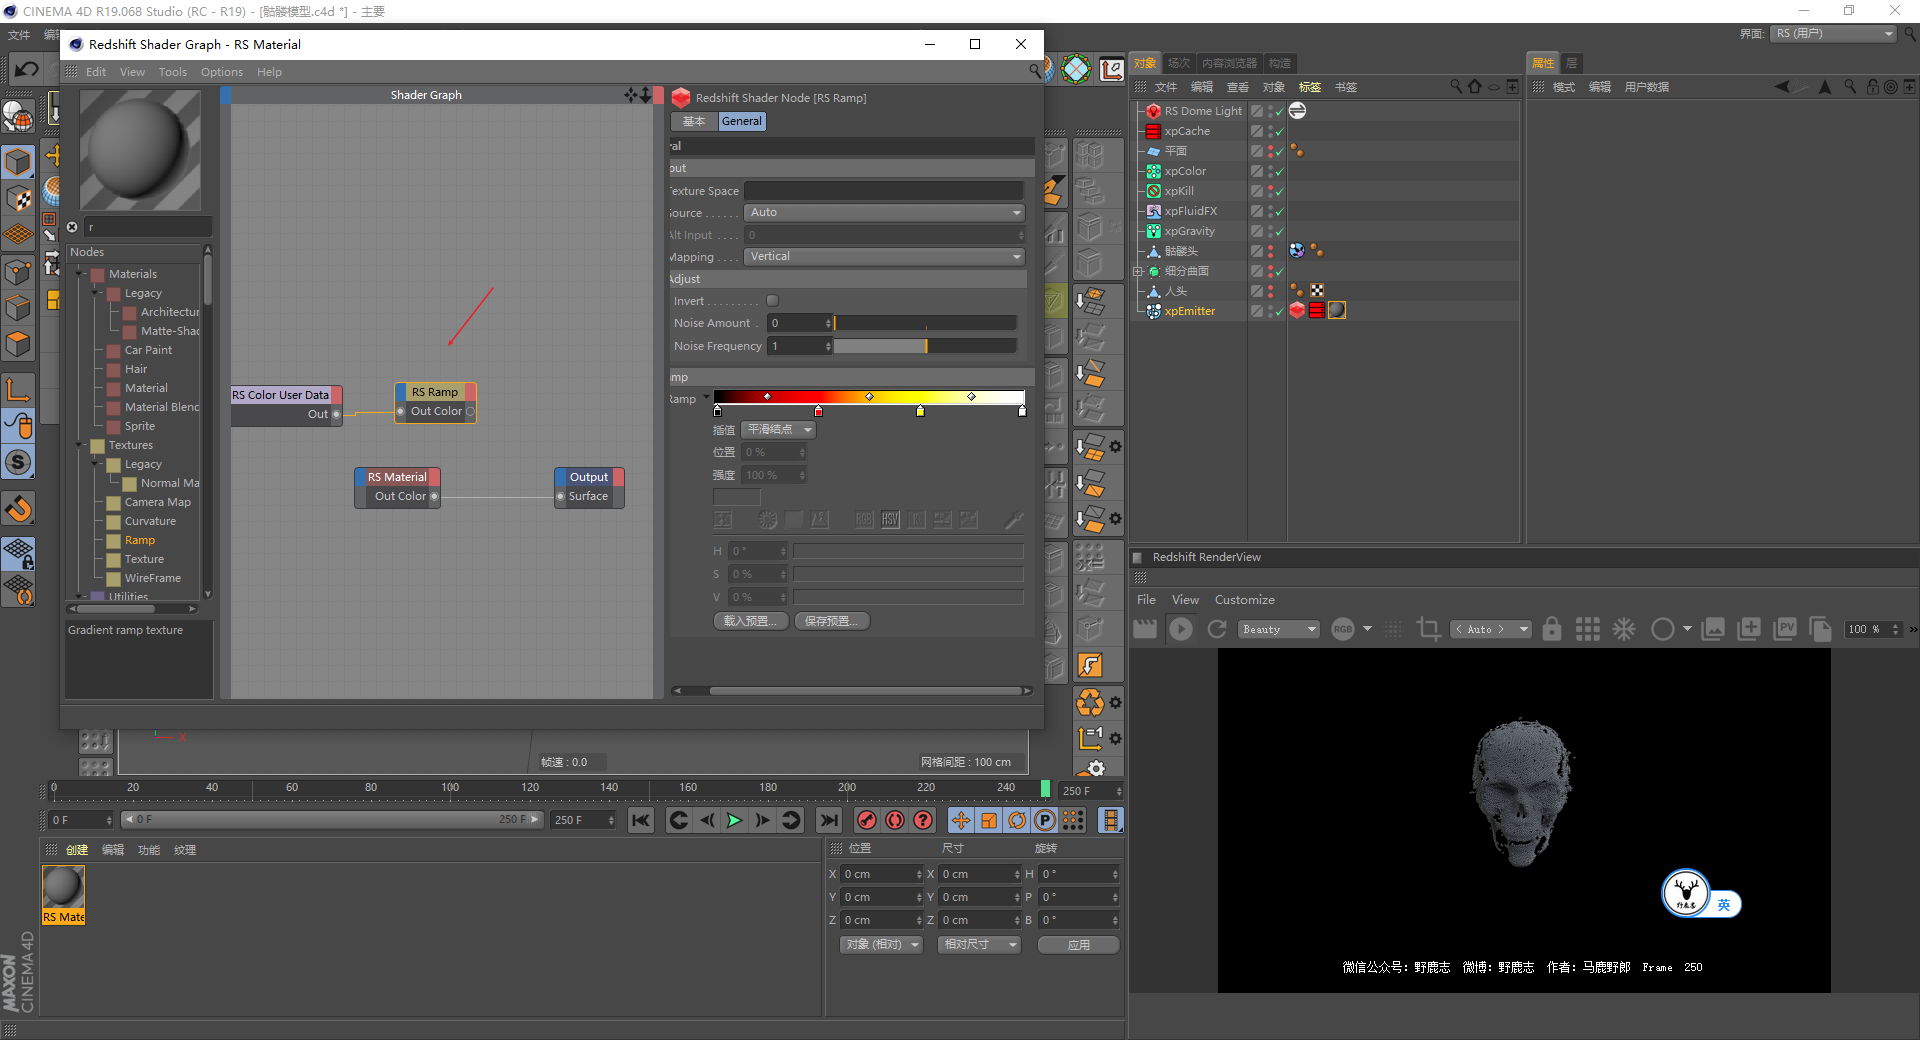1920x1040 pixels.
Task: Click the padlock lock icon in RenderView
Action: tap(1552, 629)
